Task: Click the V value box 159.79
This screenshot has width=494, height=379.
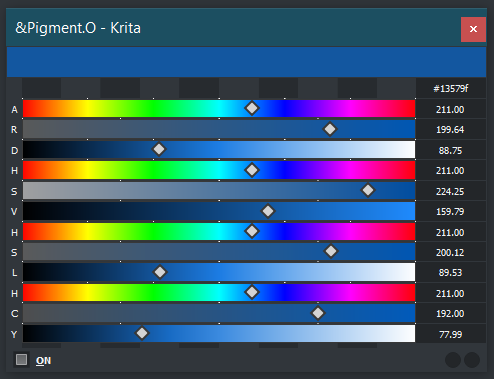Action: pyautogui.click(x=450, y=212)
